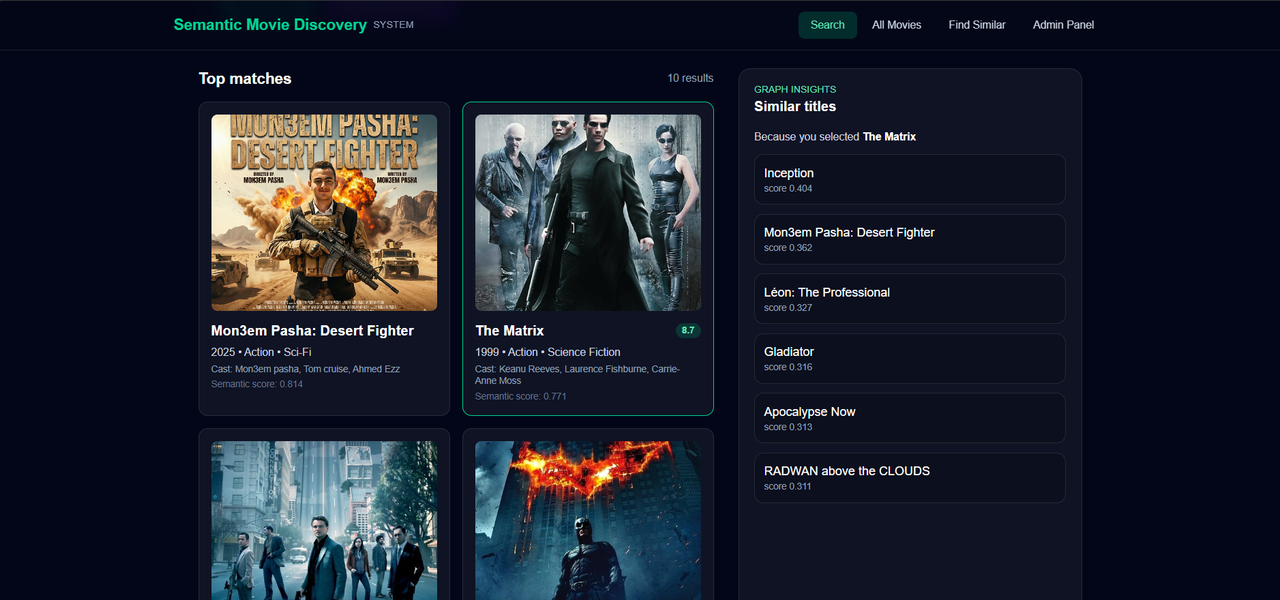Image resolution: width=1280 pixels, height=600 pixels.
Task: Click Semantic score: 0.814 text
Action: 257,384
